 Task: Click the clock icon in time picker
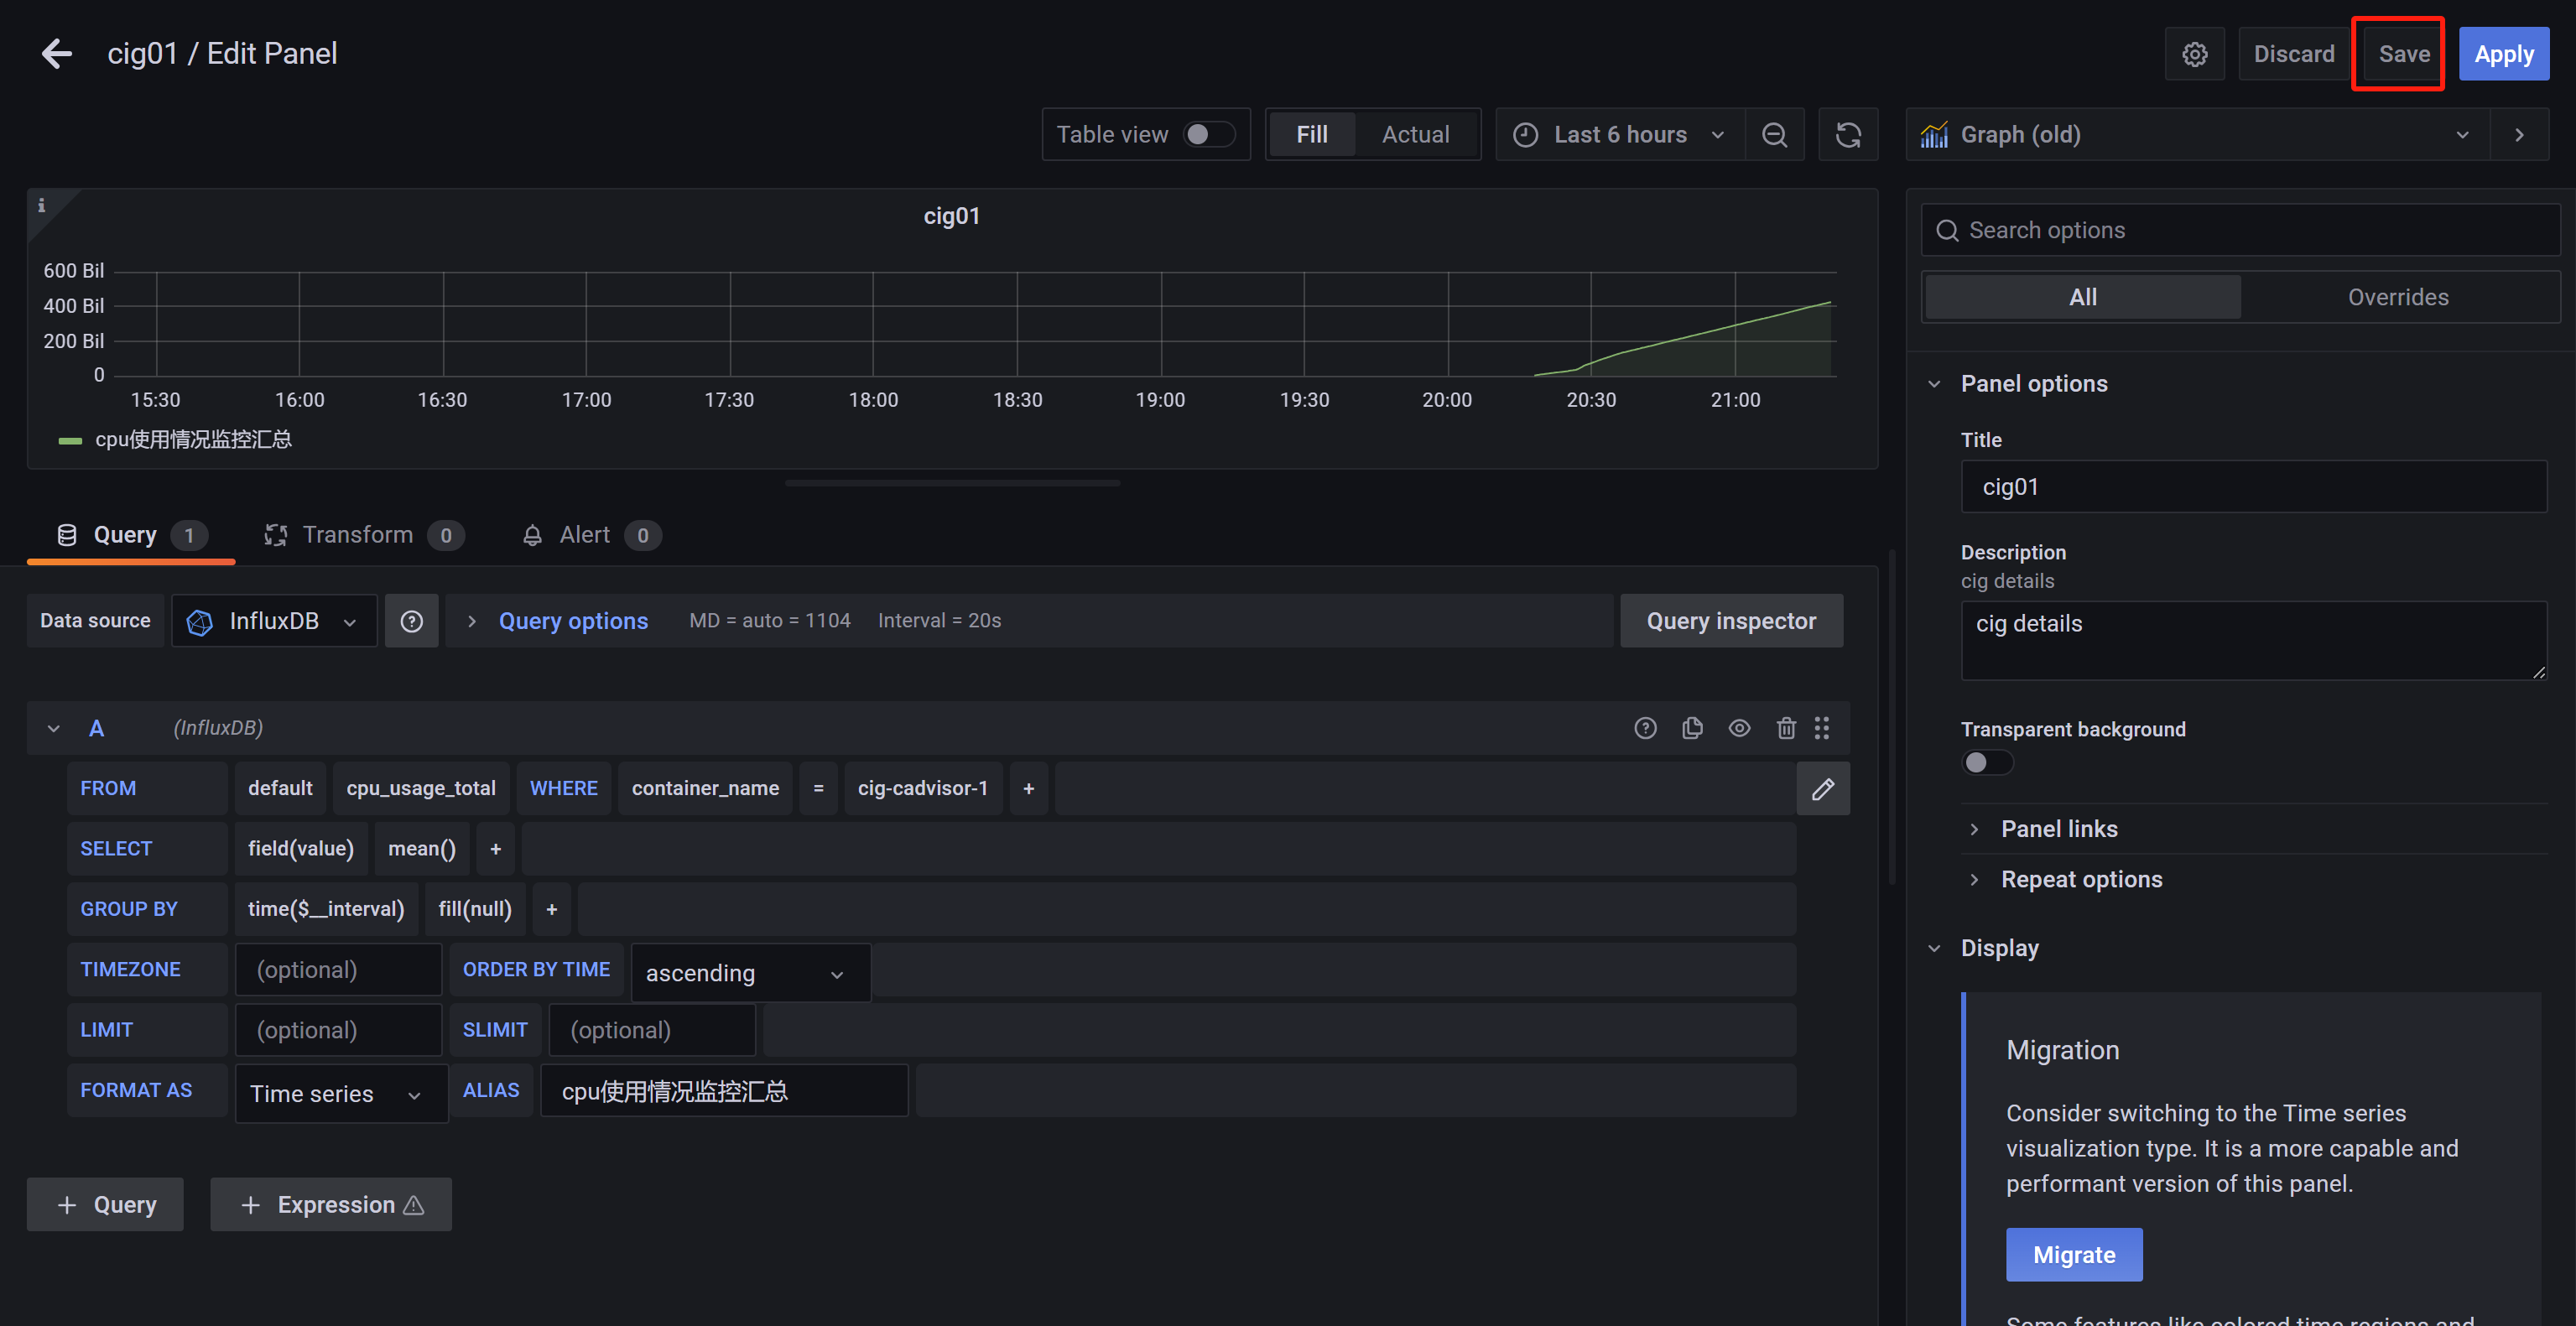click(1525, 134)
